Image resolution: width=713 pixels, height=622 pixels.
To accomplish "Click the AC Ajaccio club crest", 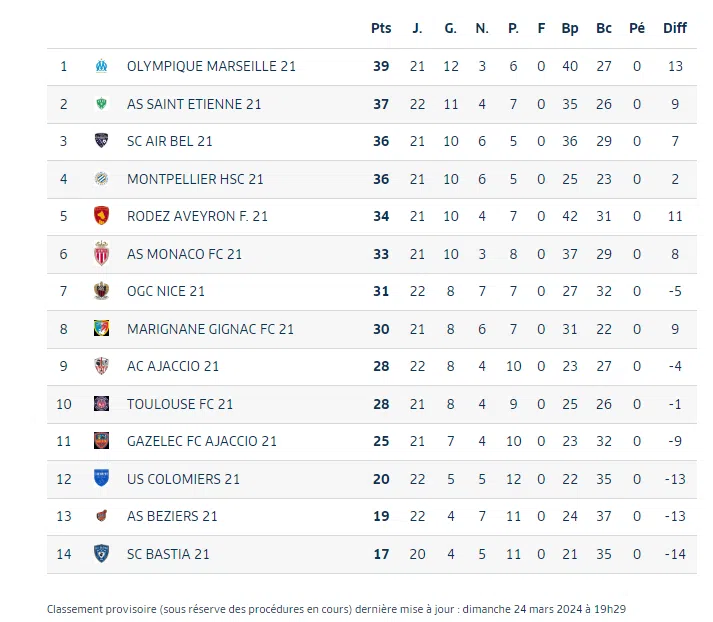I will pos(101,366).
